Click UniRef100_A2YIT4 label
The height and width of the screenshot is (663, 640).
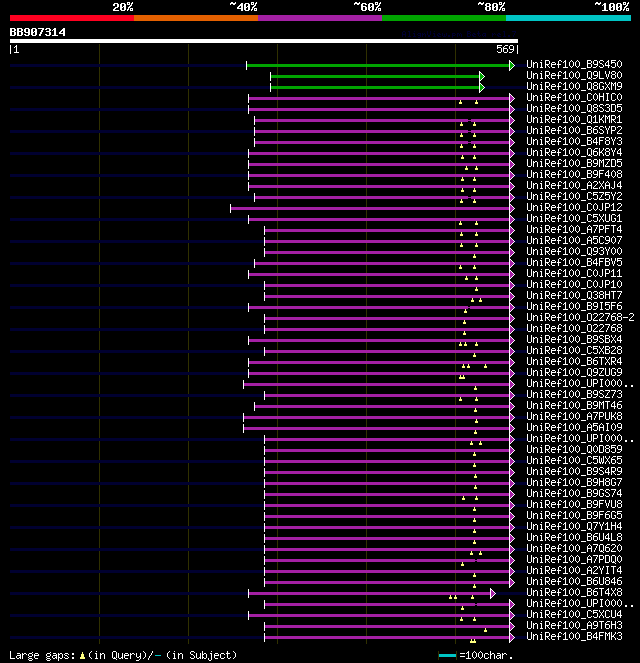click(x=574, y=570)
